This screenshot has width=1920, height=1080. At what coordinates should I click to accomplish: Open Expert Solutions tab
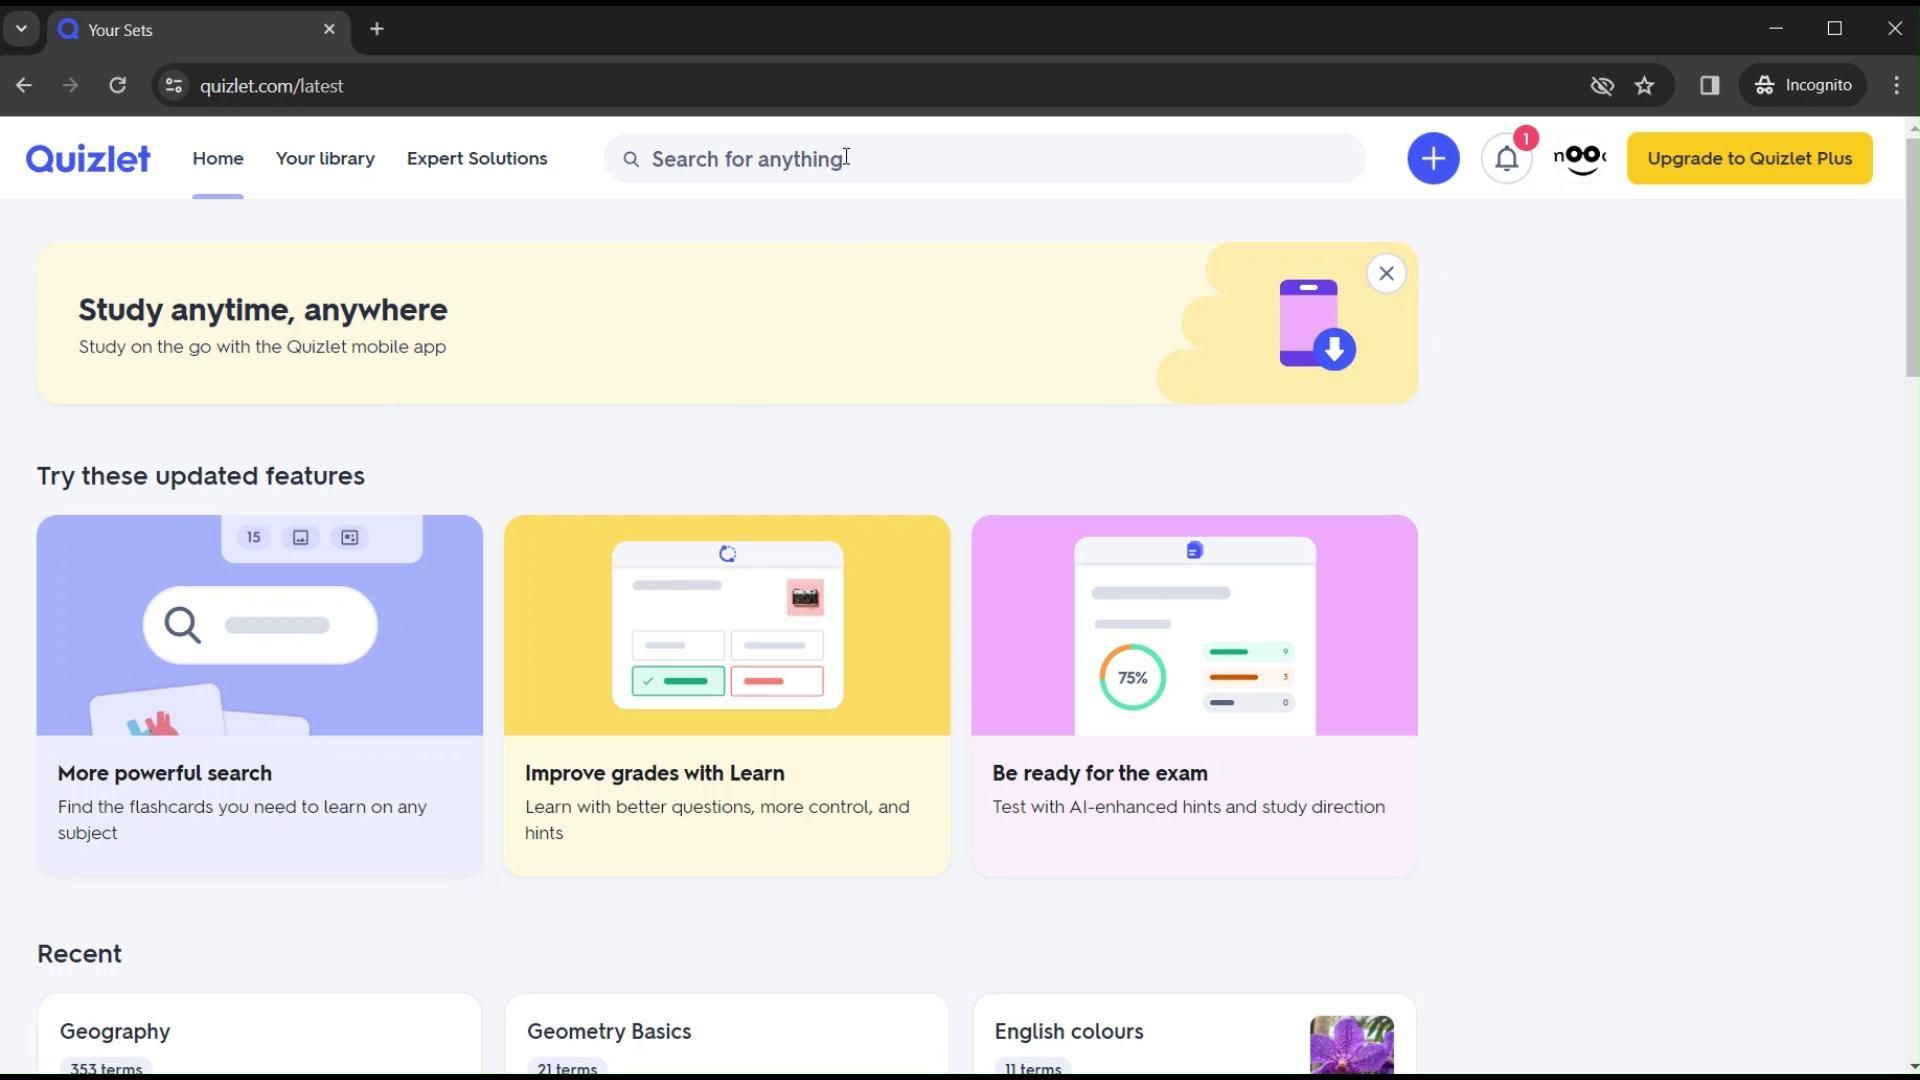pyautogui.click(x=477, y=159)
